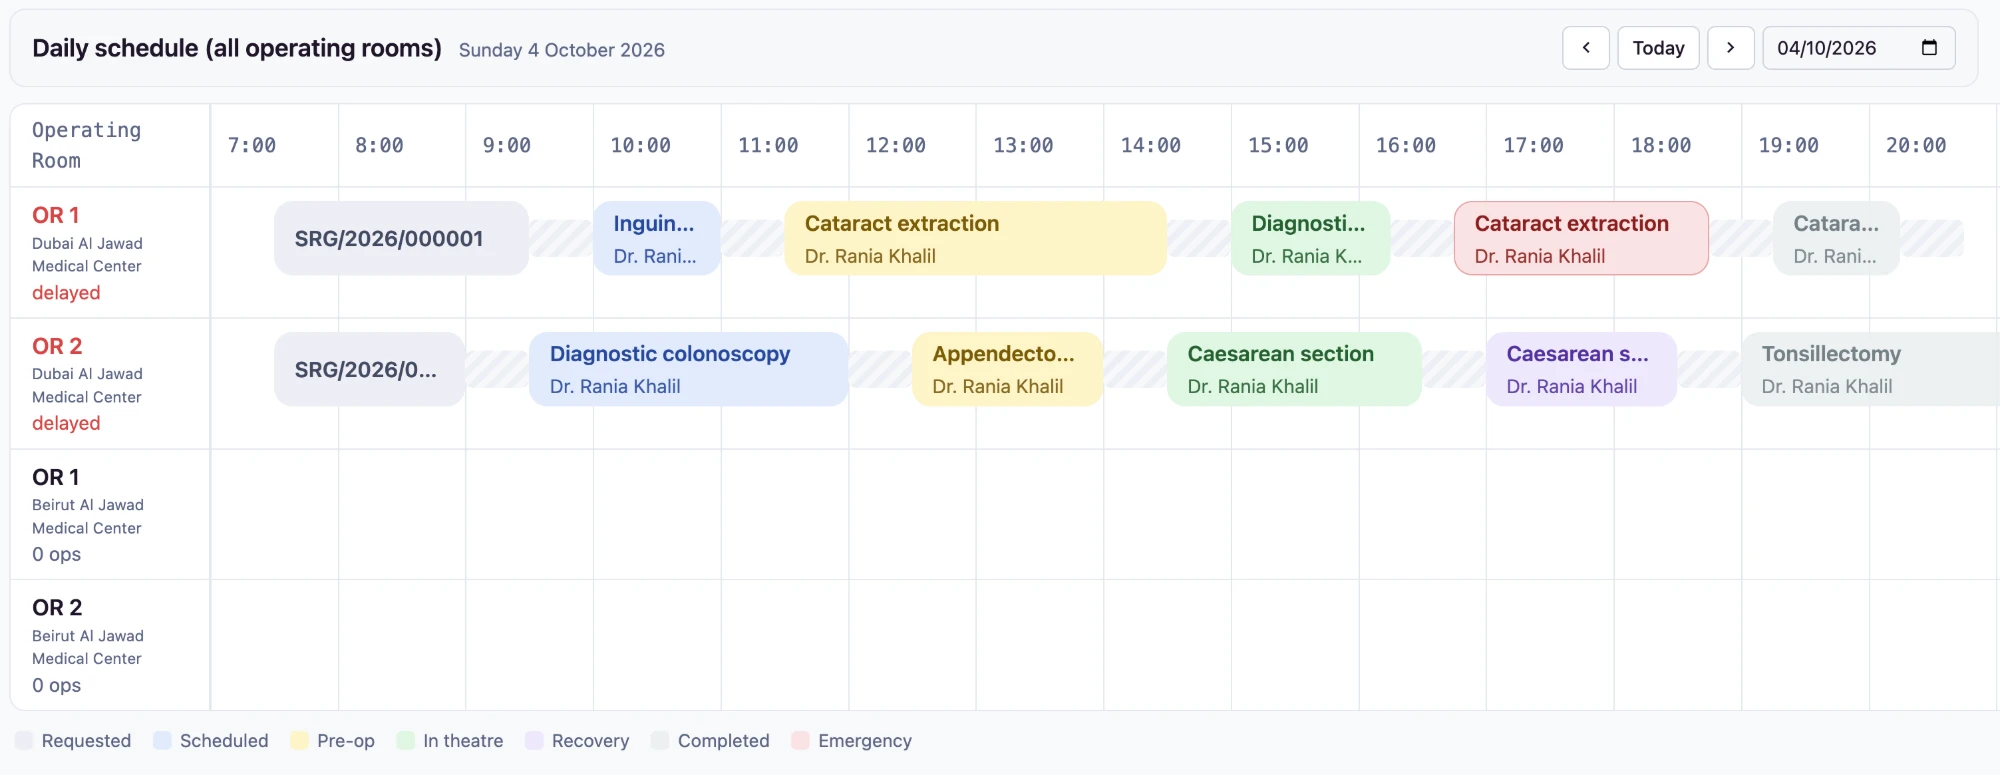
Task: Click the Recovery legend swatch
Action: point(534,740)
